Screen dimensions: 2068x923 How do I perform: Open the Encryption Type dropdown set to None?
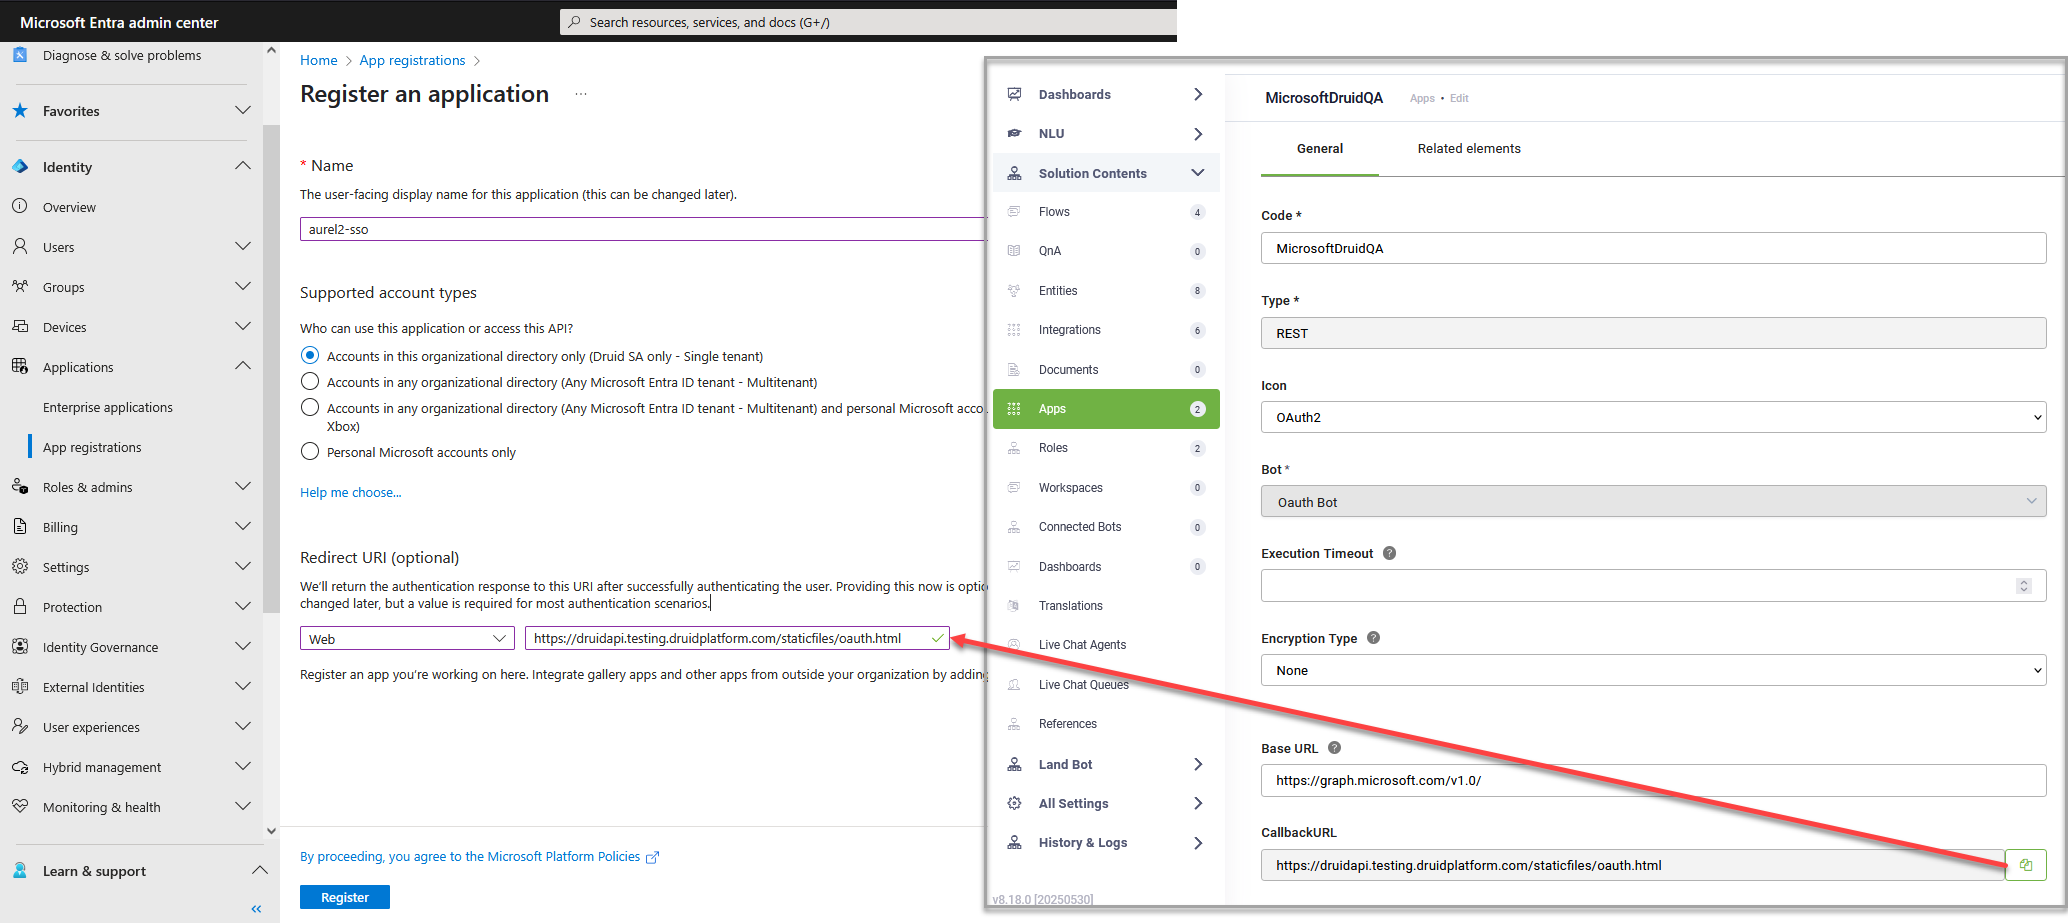(1653, 670)
